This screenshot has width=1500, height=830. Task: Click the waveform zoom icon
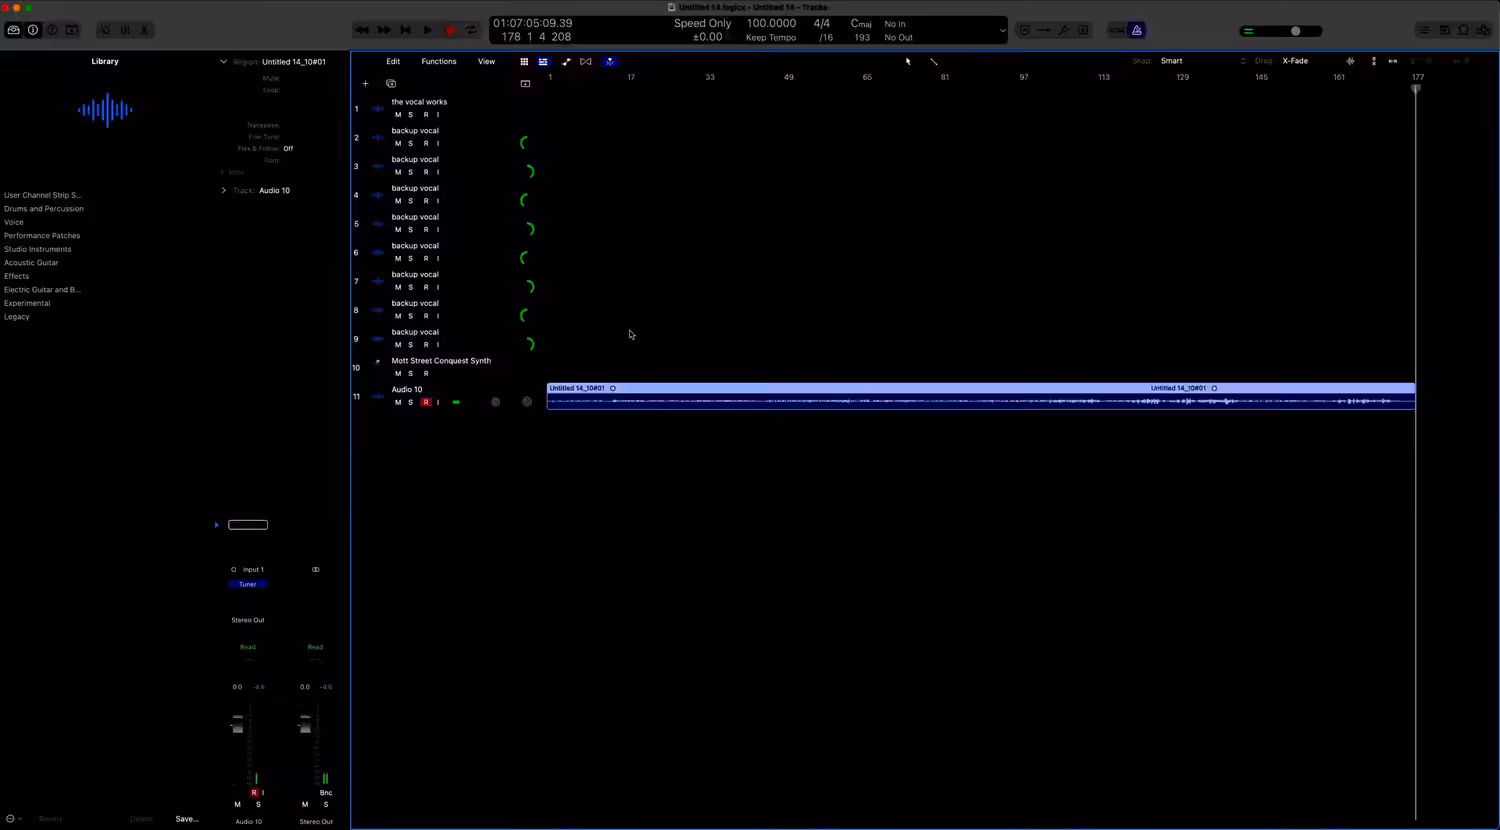click(1350, 61)
